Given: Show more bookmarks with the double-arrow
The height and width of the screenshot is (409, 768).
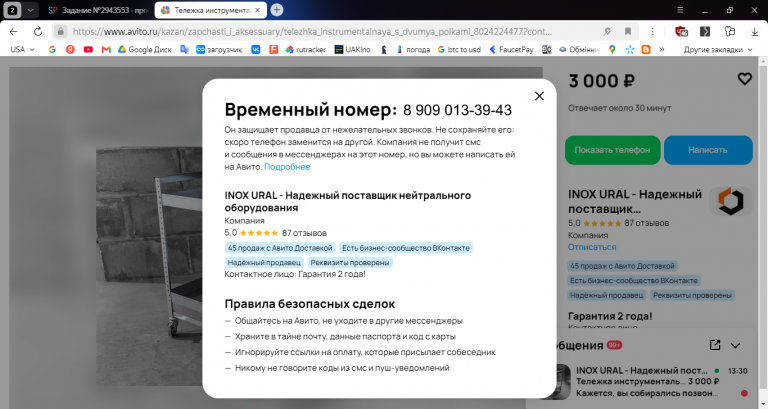Looking at the screenshot, I should pyautogui.click(x=662, y=49).
